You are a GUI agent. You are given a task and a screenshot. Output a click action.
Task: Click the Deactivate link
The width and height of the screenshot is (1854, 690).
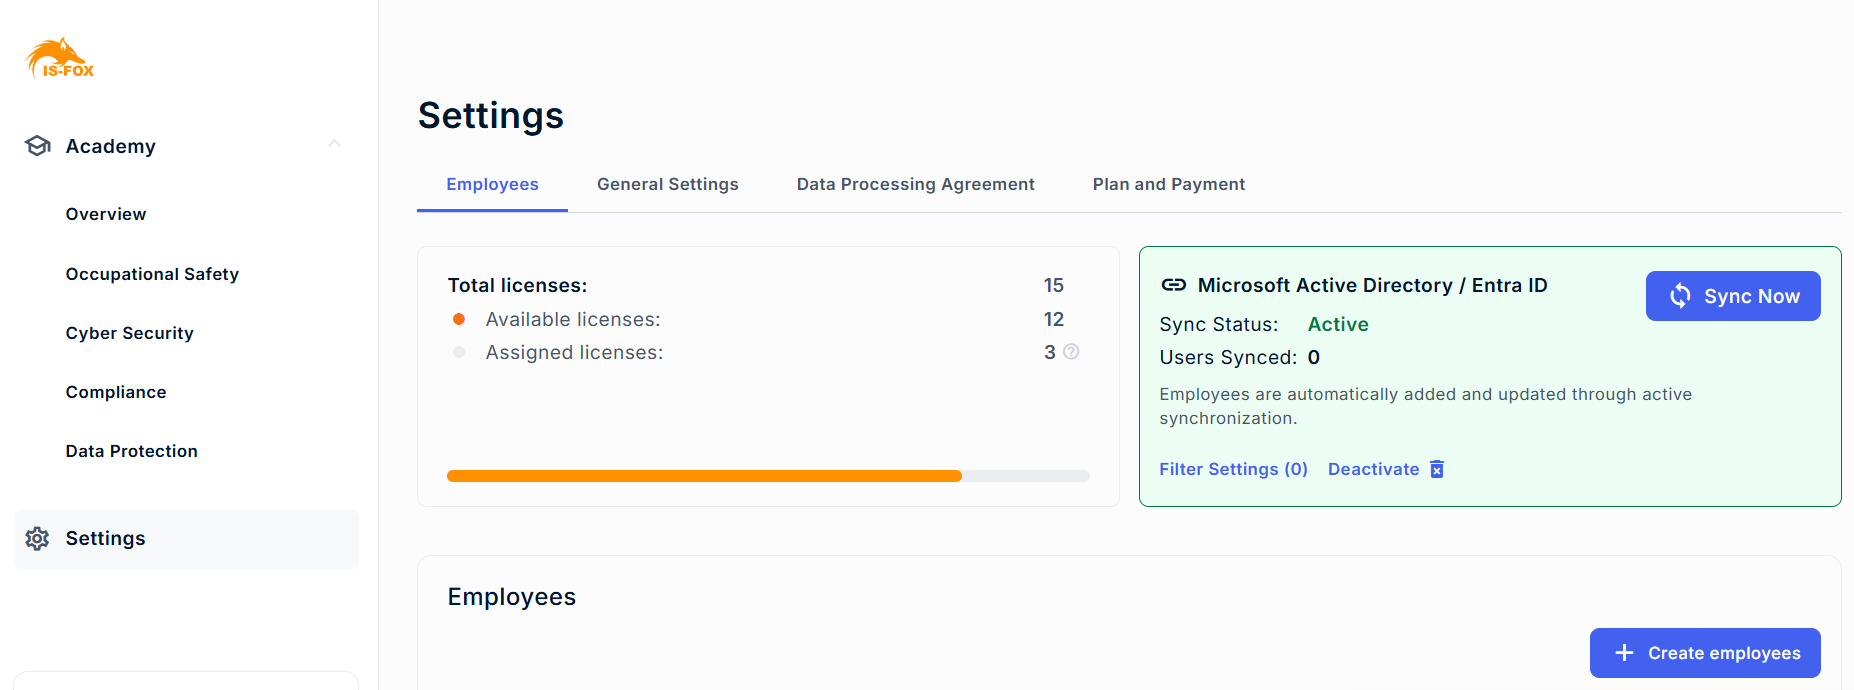[1373, 469]
